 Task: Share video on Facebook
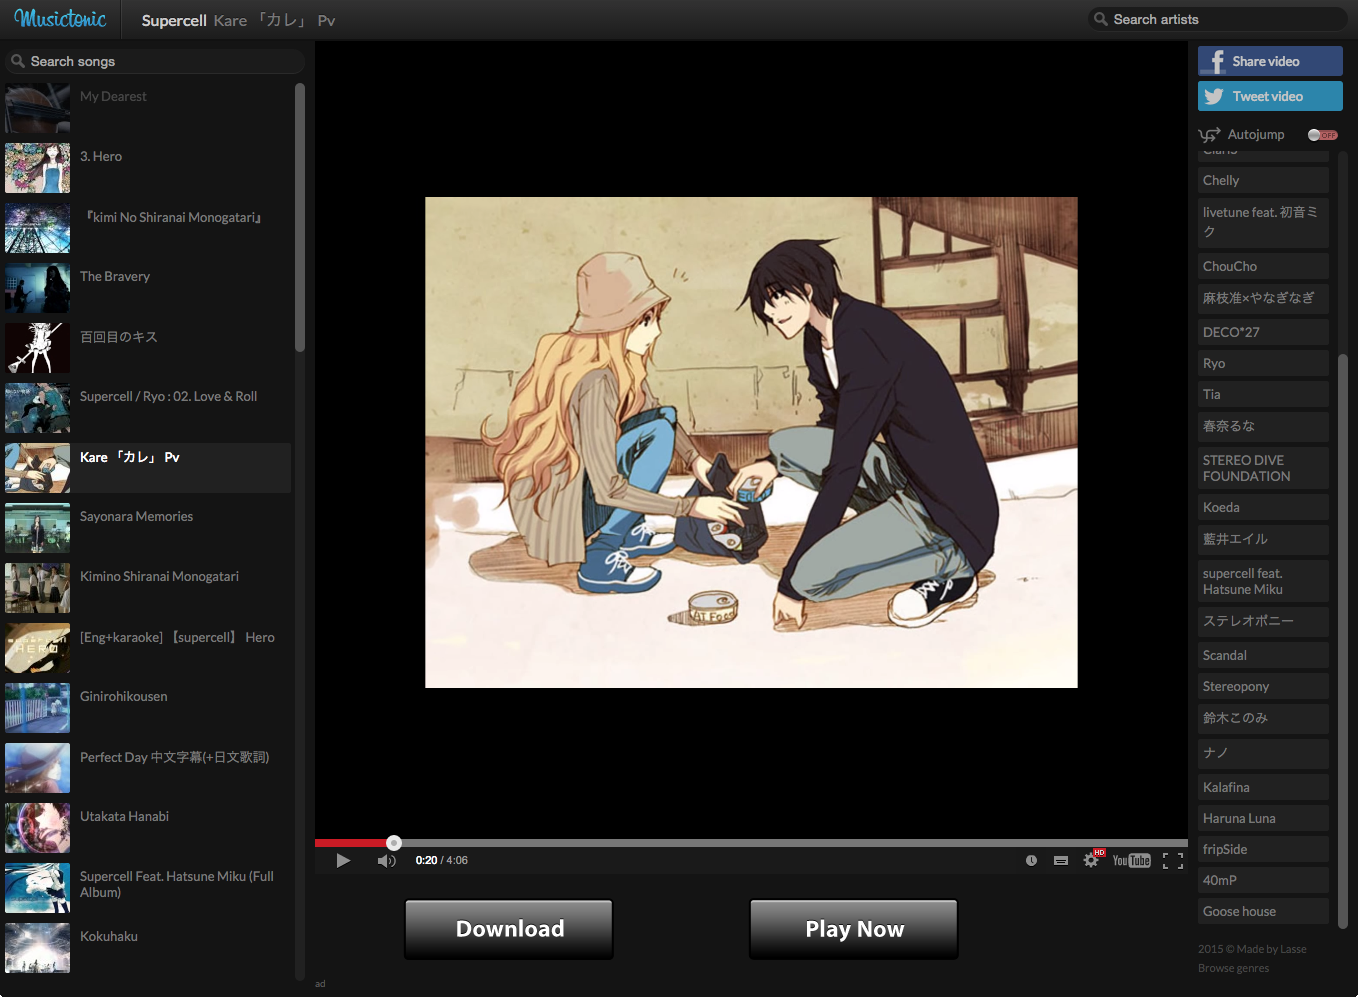coord(1270,61)
